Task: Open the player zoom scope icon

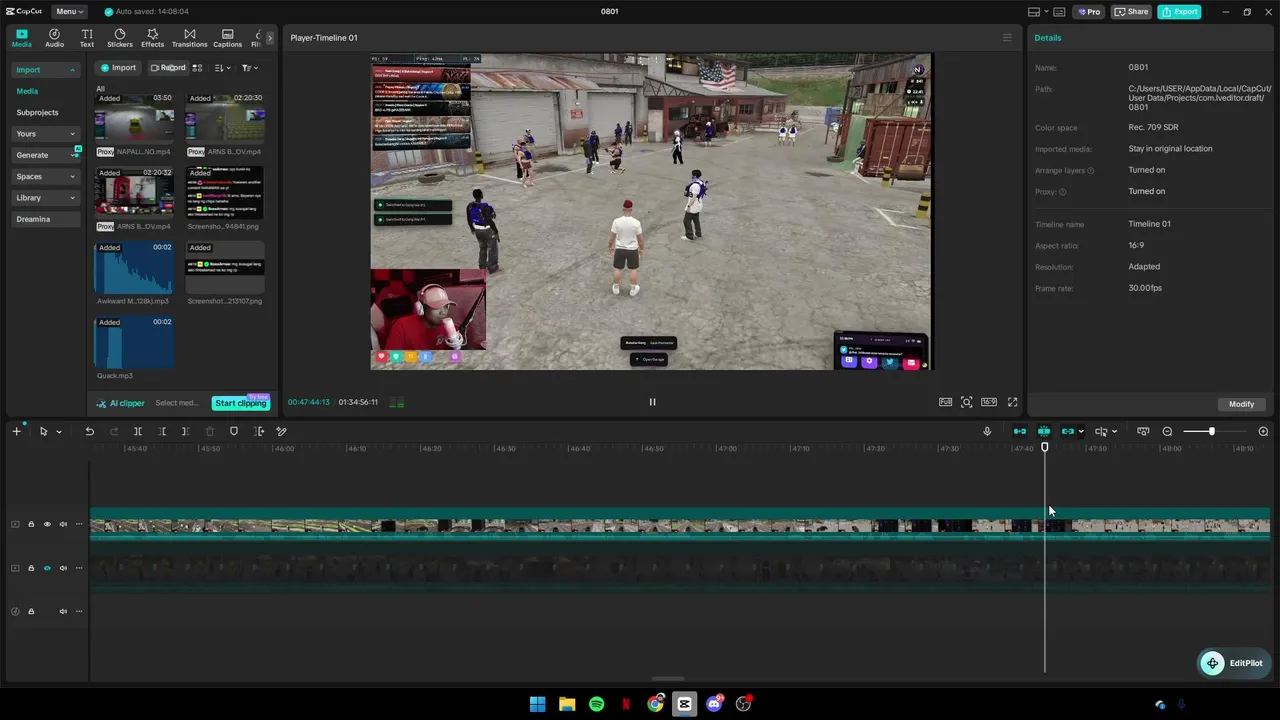Action: pyautogui.click(x=967, y=402)
